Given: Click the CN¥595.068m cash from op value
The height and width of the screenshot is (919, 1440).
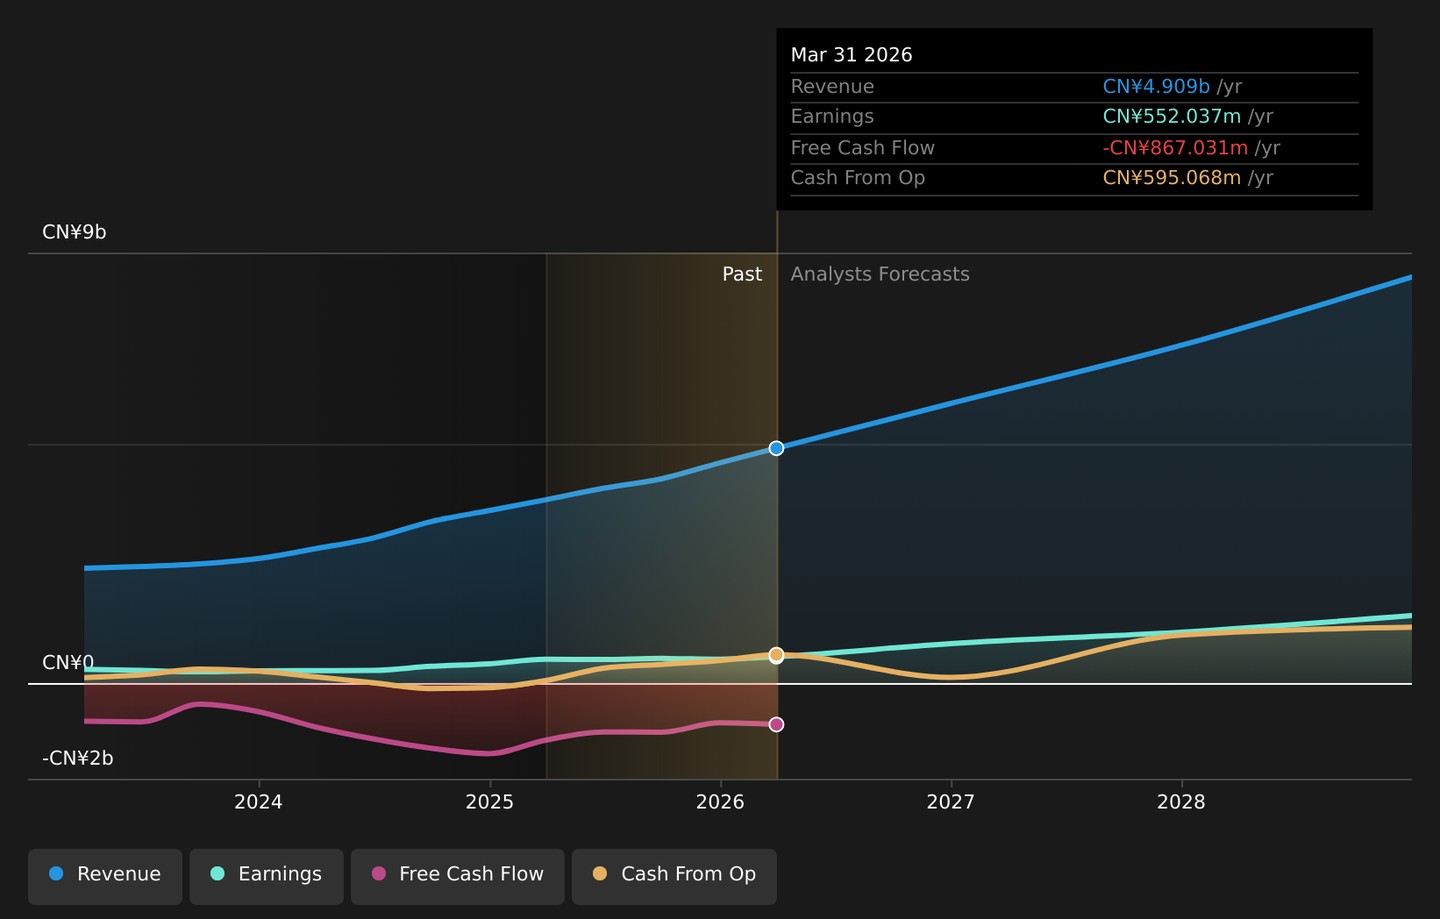Looking at the screenshot, I should click(1172, 178).
